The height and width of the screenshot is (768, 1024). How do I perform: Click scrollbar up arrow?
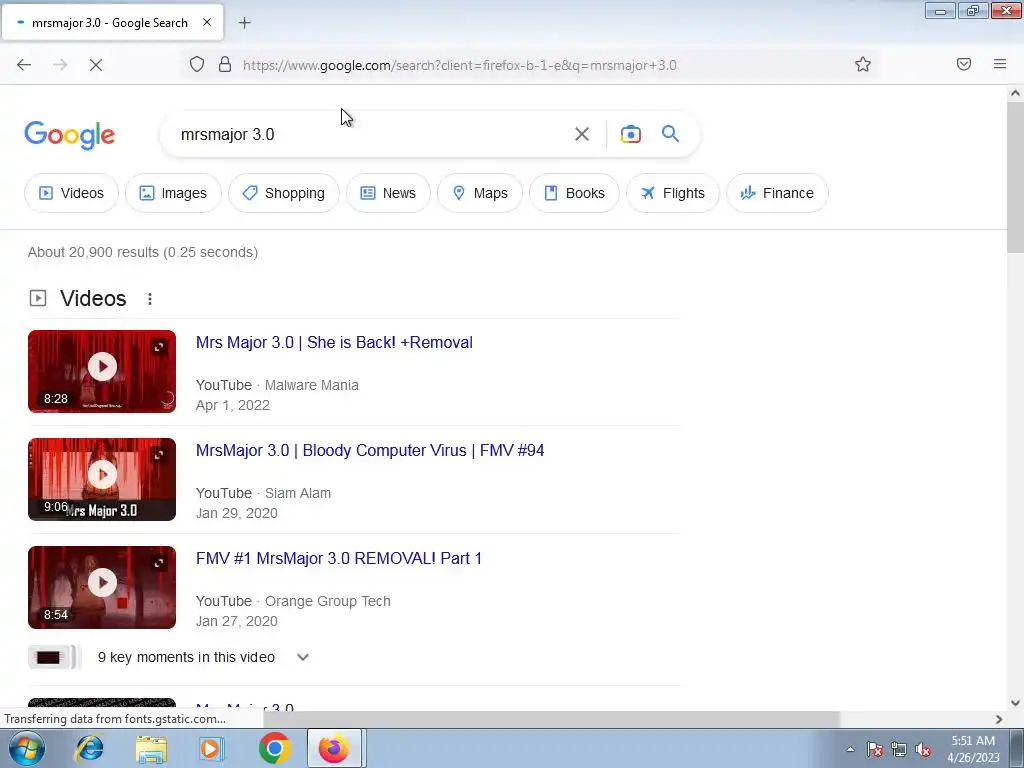(1015, 93)
